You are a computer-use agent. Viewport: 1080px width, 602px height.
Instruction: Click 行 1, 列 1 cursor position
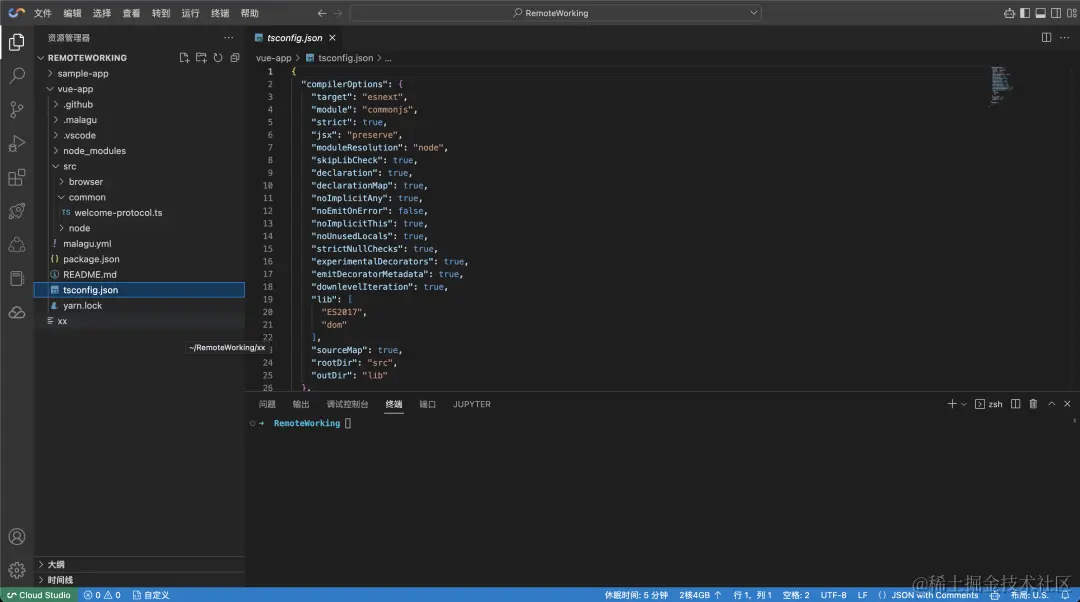click(x=752, y=595)
